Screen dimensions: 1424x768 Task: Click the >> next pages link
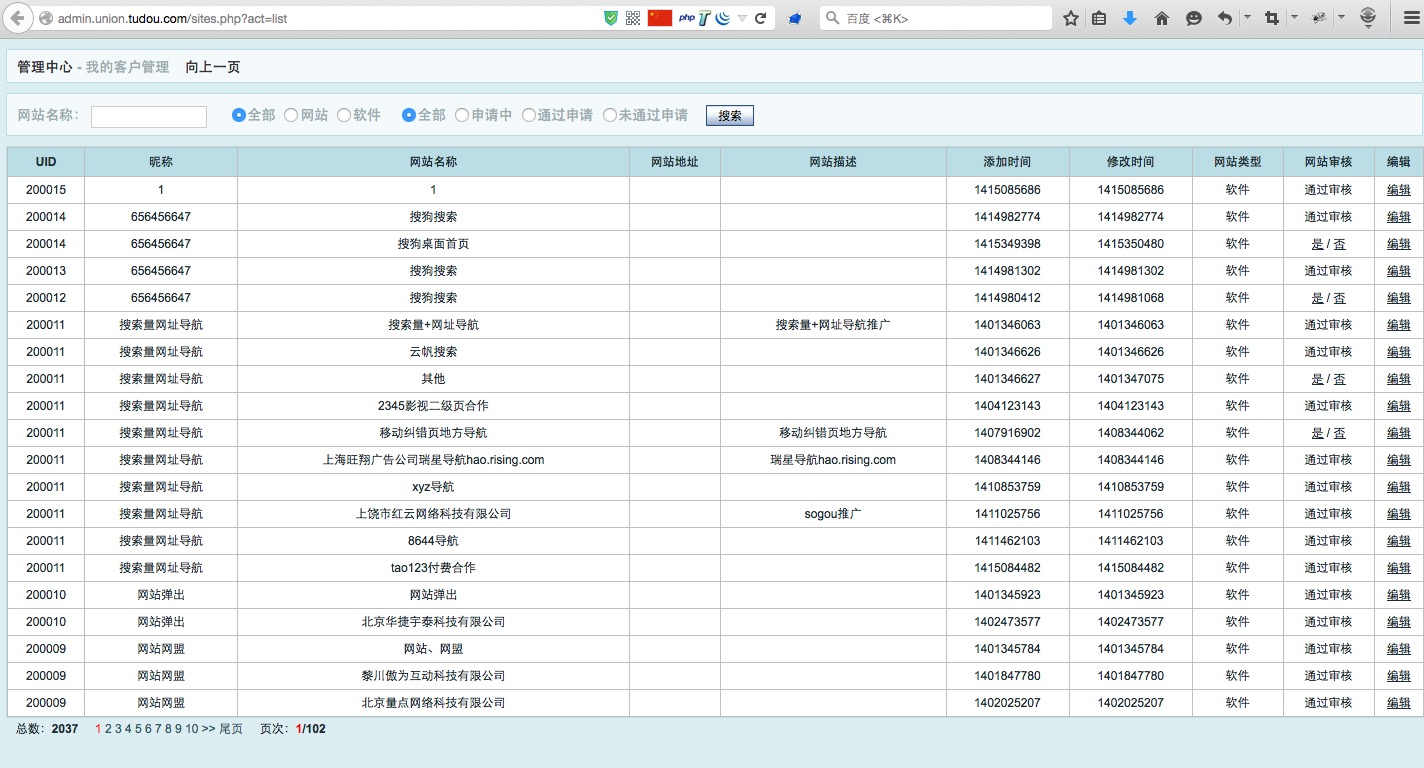(x=208, y=729)
